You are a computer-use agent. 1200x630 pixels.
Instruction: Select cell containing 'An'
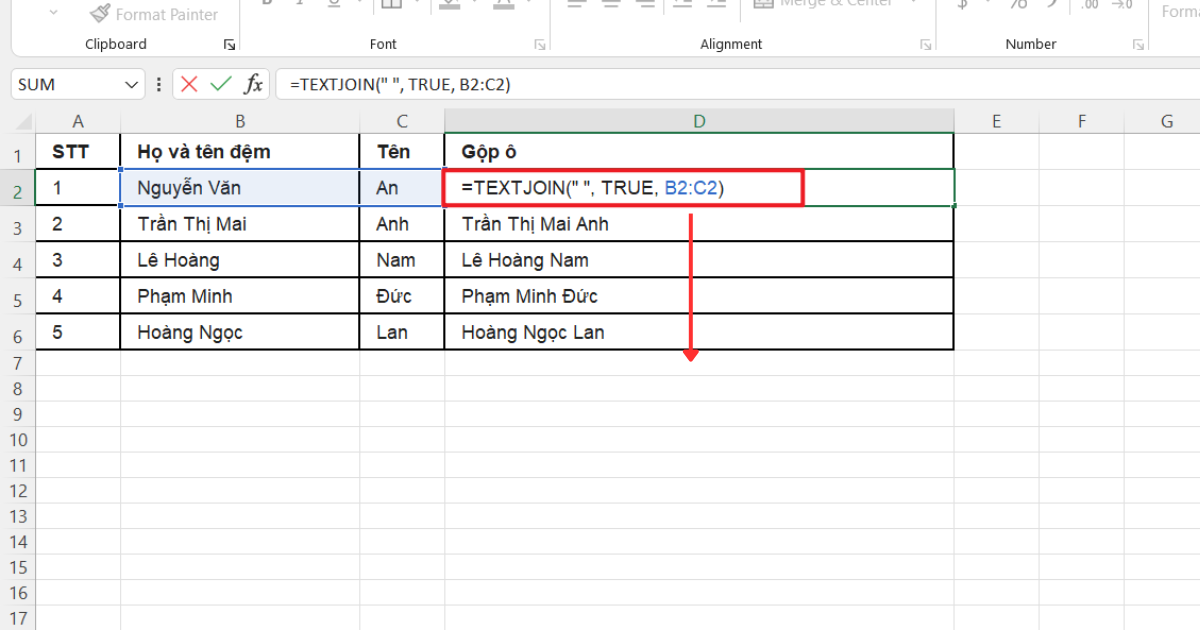(402, 188)
